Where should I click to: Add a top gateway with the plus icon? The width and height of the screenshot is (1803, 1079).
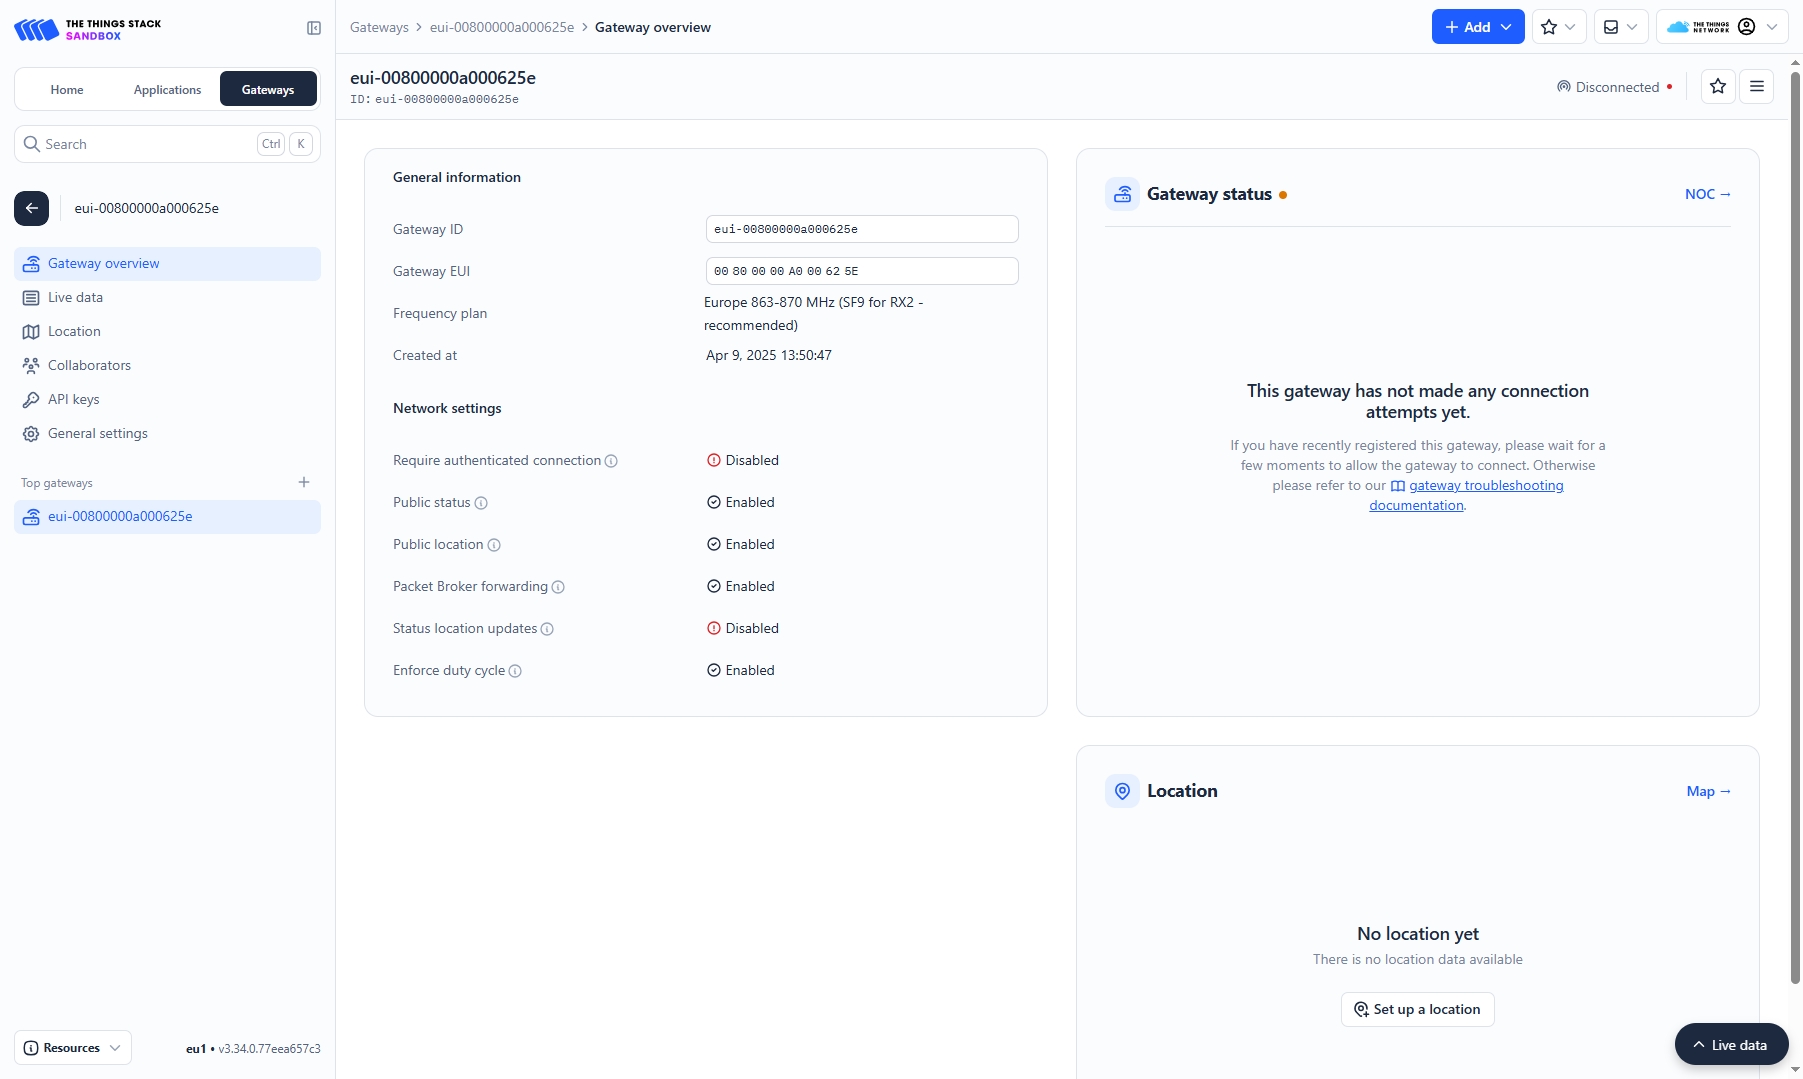coord(304,483)
